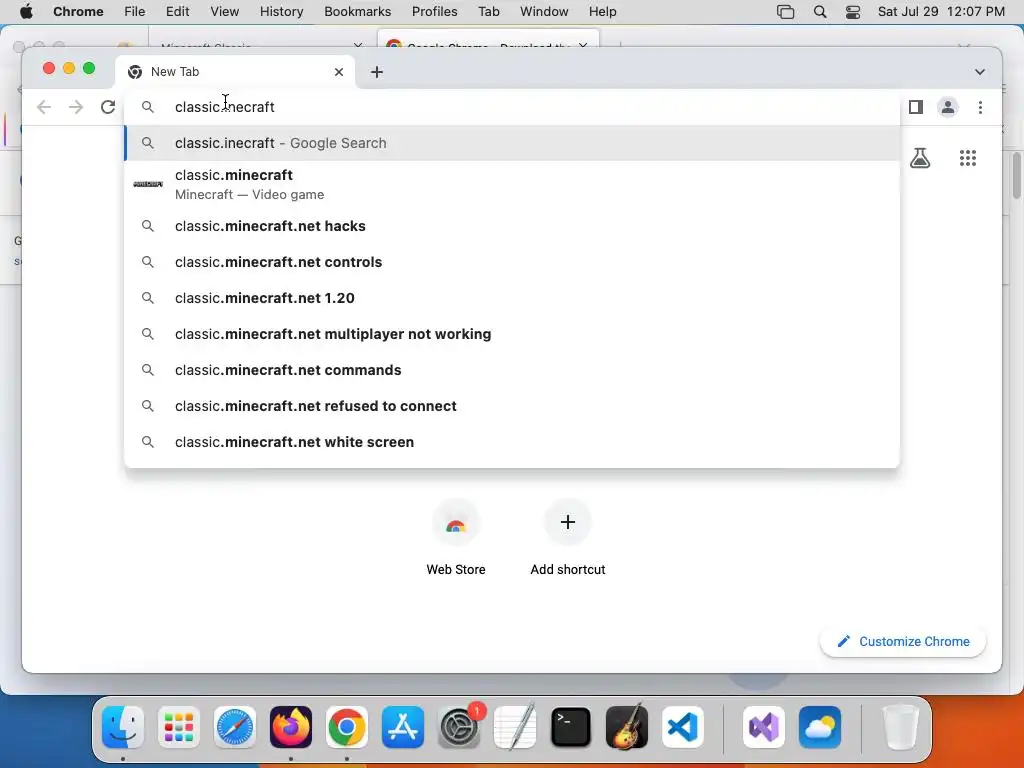Go back with the back arrow
Viewport: 1024px width, 768px height.
[44, 107]
